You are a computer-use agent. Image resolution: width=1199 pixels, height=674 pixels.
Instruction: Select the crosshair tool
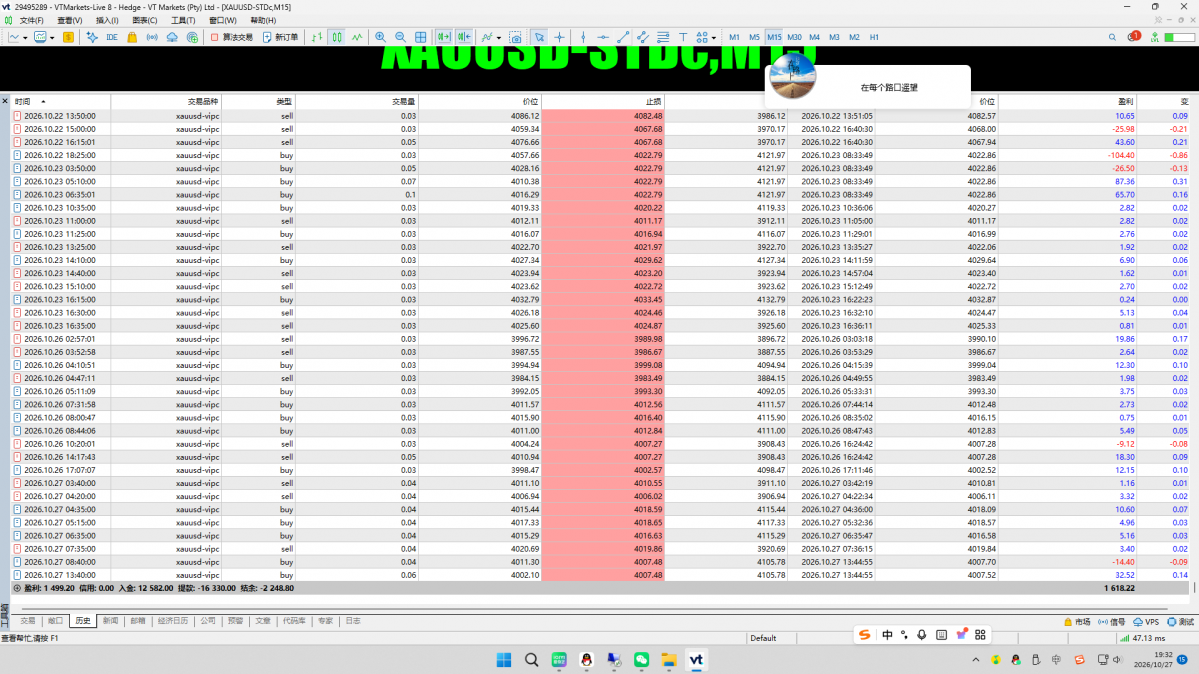[x=560, y=37]
